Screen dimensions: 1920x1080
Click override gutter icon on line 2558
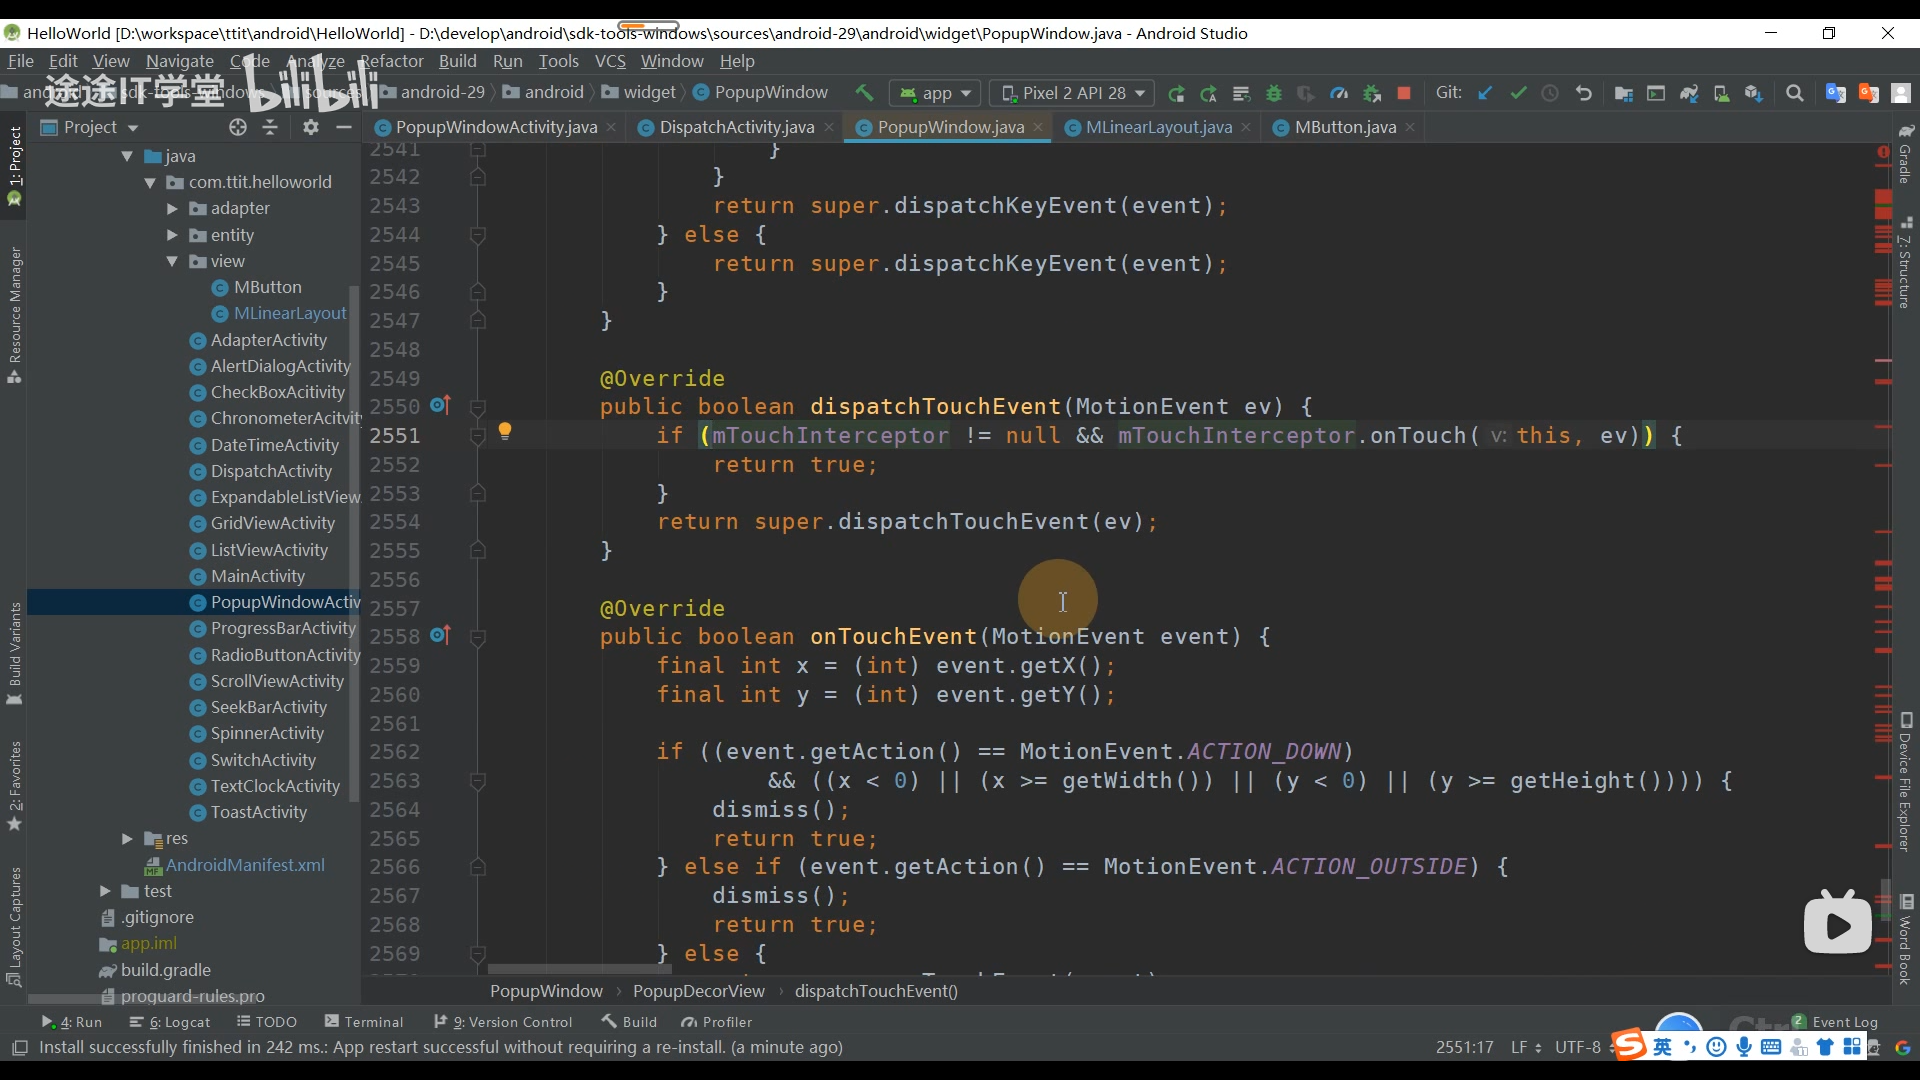pos(440,635)
